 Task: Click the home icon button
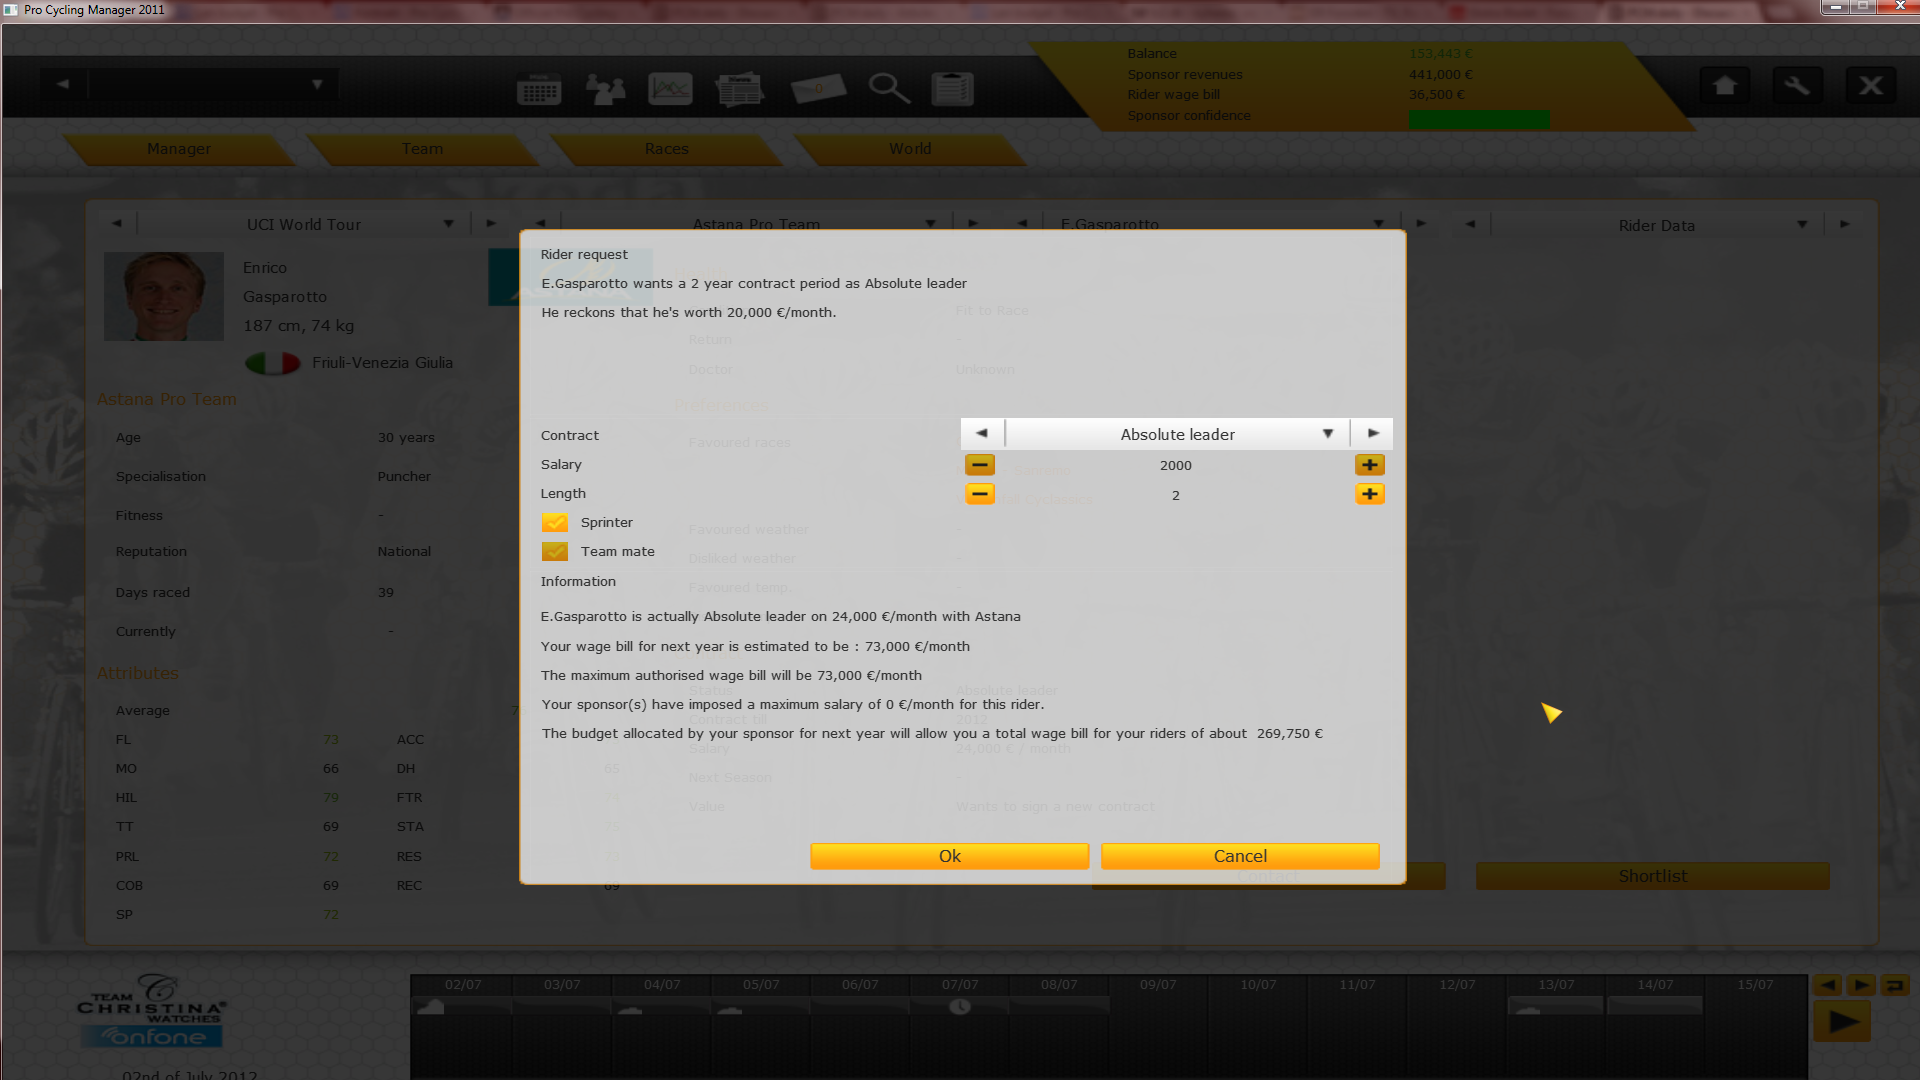point(1725,86)
